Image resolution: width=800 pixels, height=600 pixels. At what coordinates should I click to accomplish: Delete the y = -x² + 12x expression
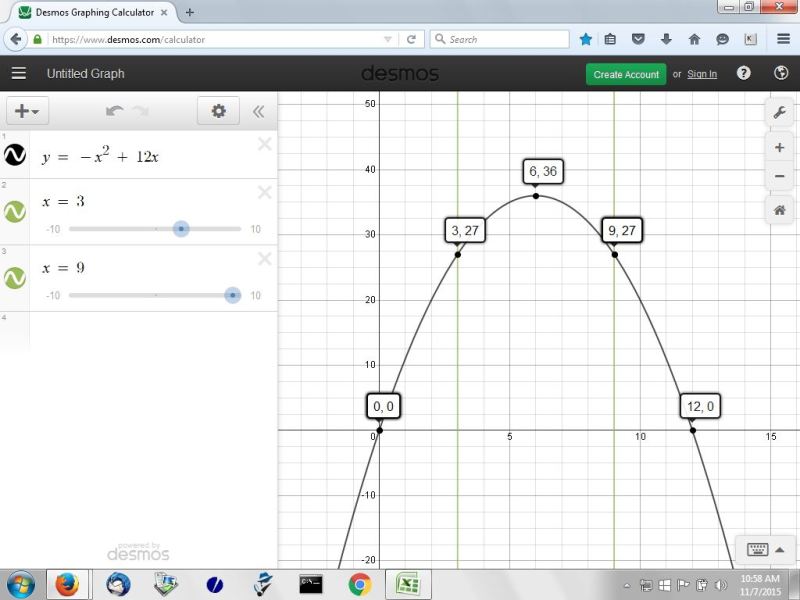[264, 144]
